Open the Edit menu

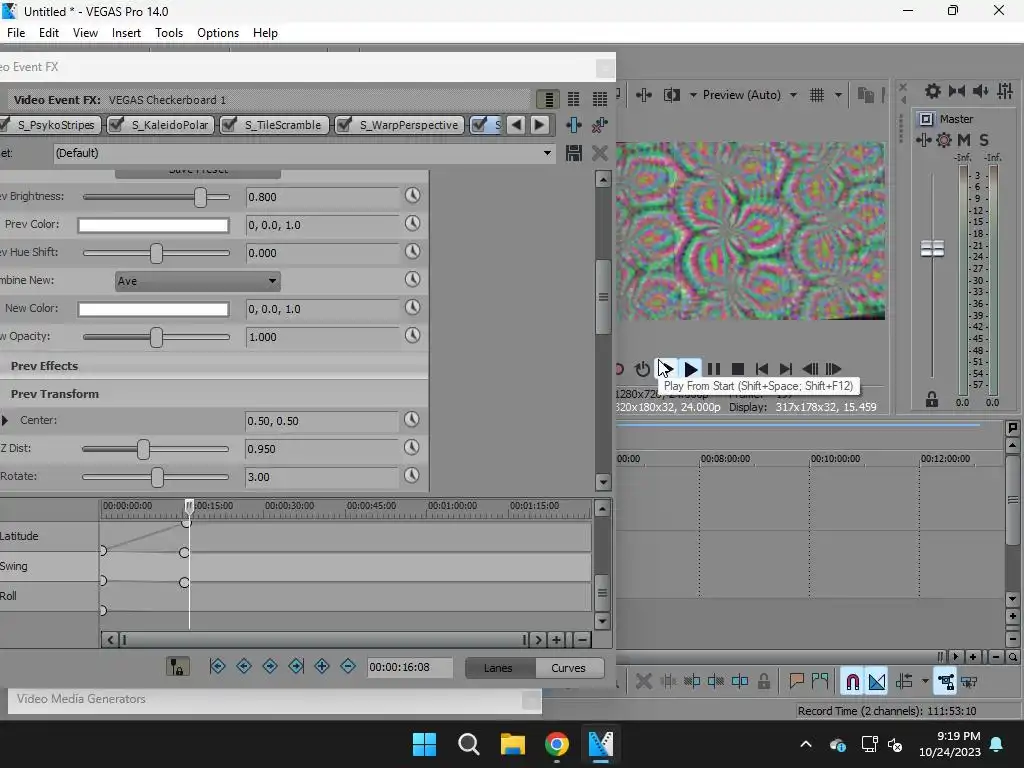point(48,33)
